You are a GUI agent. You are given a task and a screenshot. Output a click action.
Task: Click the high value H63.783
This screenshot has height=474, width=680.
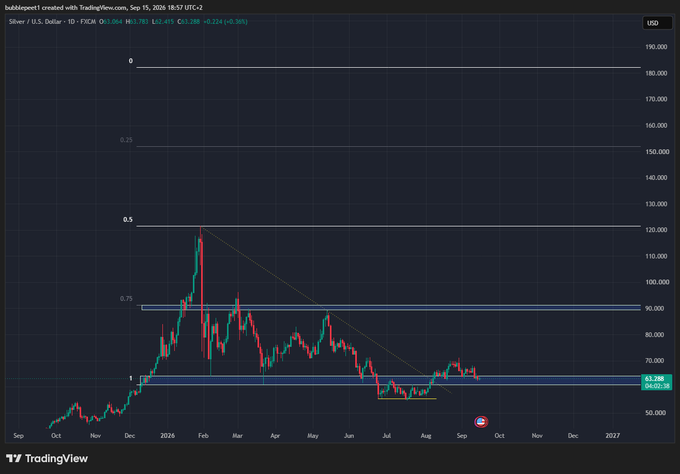[137, 21]
